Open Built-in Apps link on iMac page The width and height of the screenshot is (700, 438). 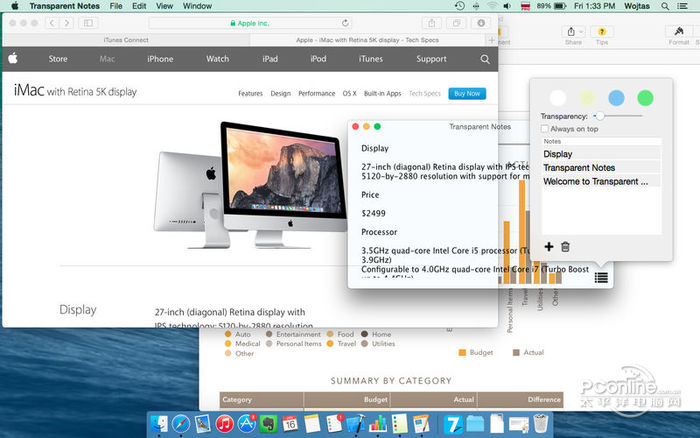point(383,93)
